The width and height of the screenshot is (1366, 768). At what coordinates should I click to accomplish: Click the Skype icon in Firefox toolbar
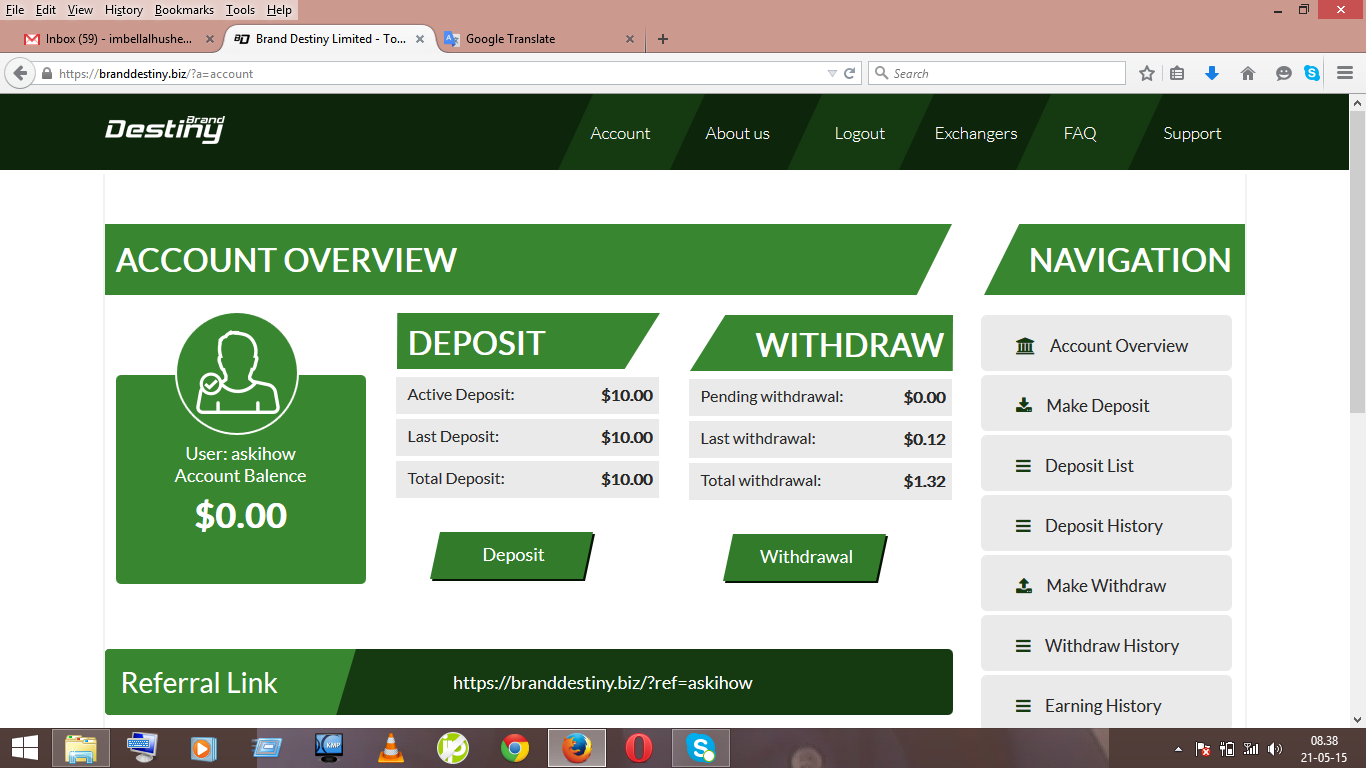click(1312, 73)
